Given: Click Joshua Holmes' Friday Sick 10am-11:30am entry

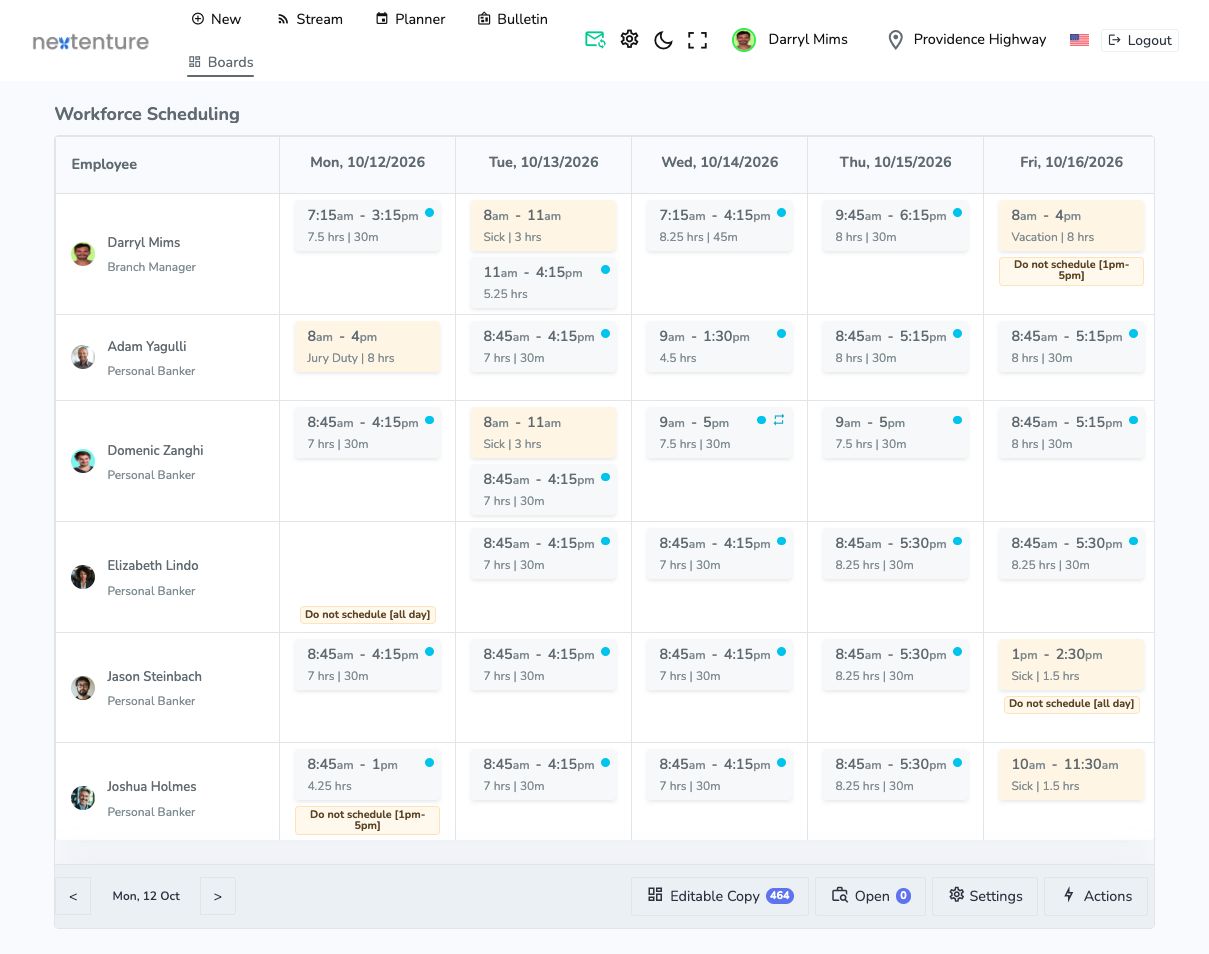Looking at the screenshot, I should pyautogui.click(x=1071, y=775).
